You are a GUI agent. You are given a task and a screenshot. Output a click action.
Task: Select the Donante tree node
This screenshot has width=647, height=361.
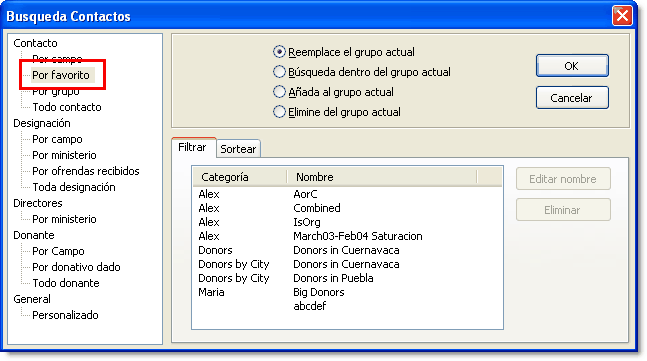pos(34,235)
